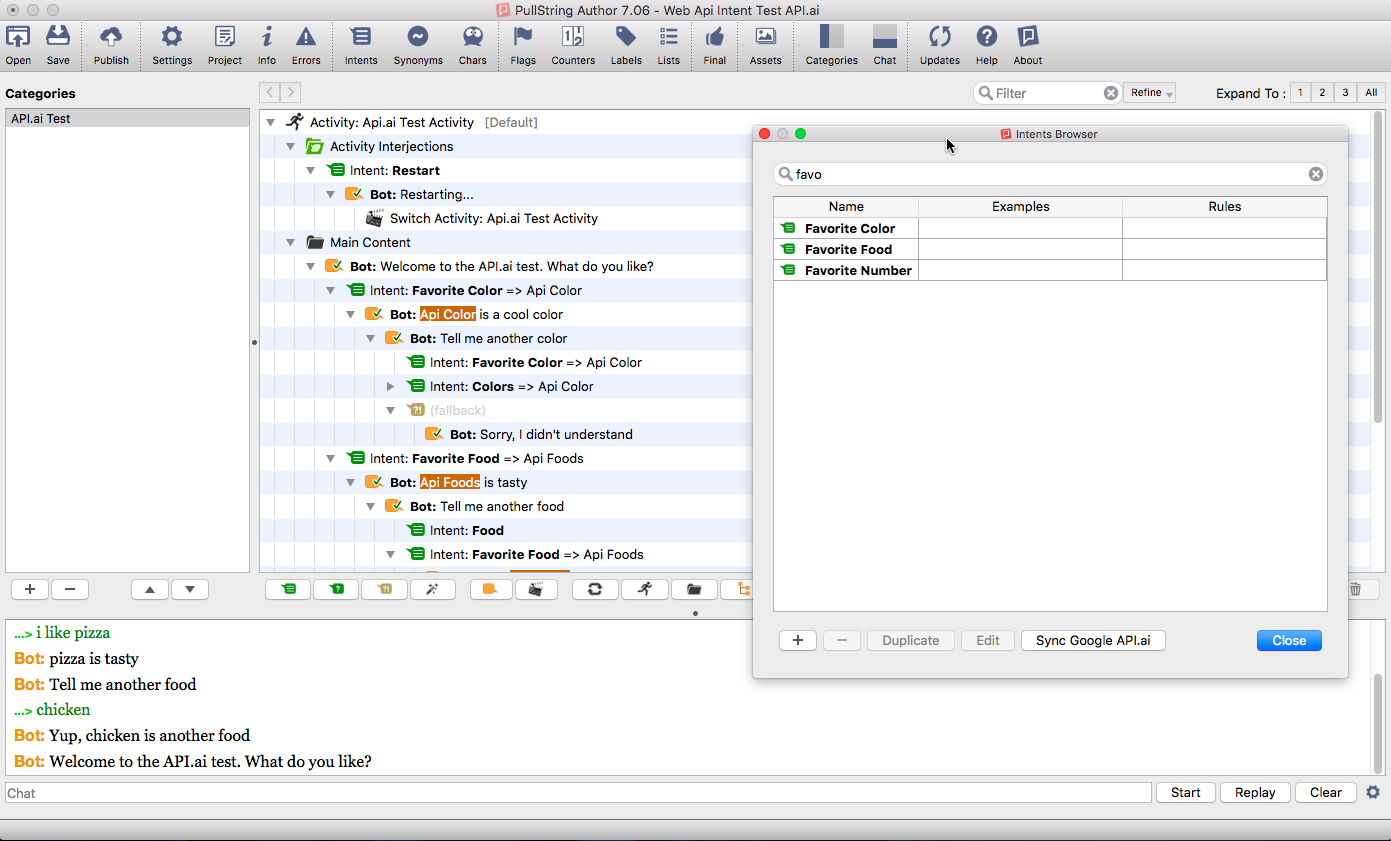1391x841 pixels.
Task: Open the Assets toolbar icon
Action: (x=766, y=44)
